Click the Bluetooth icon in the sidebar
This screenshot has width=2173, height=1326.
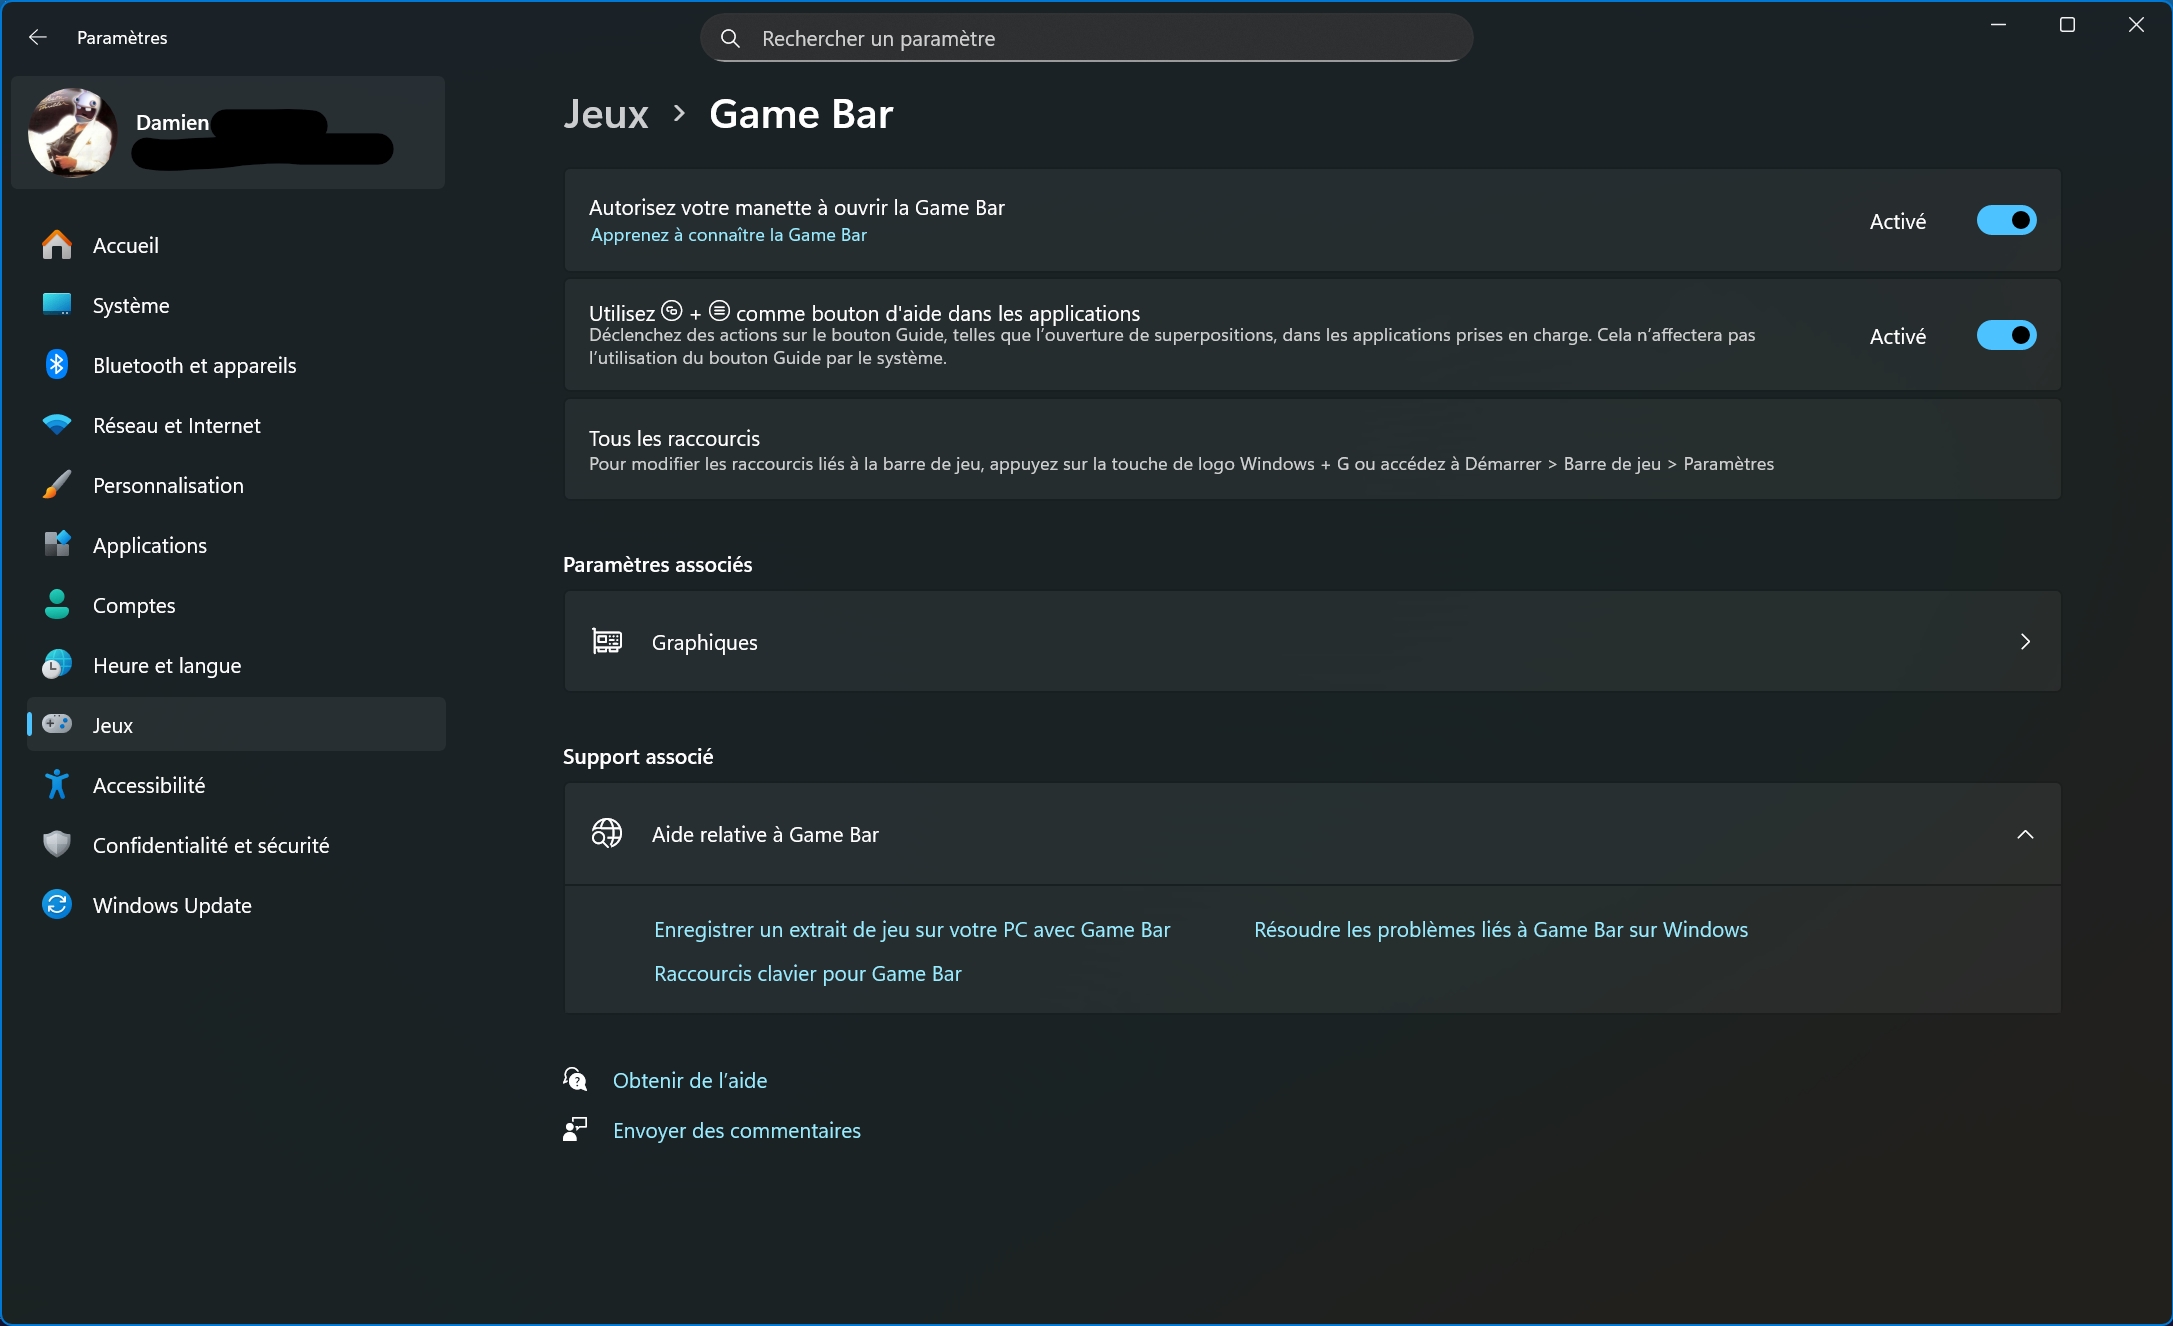click(57, 365)
